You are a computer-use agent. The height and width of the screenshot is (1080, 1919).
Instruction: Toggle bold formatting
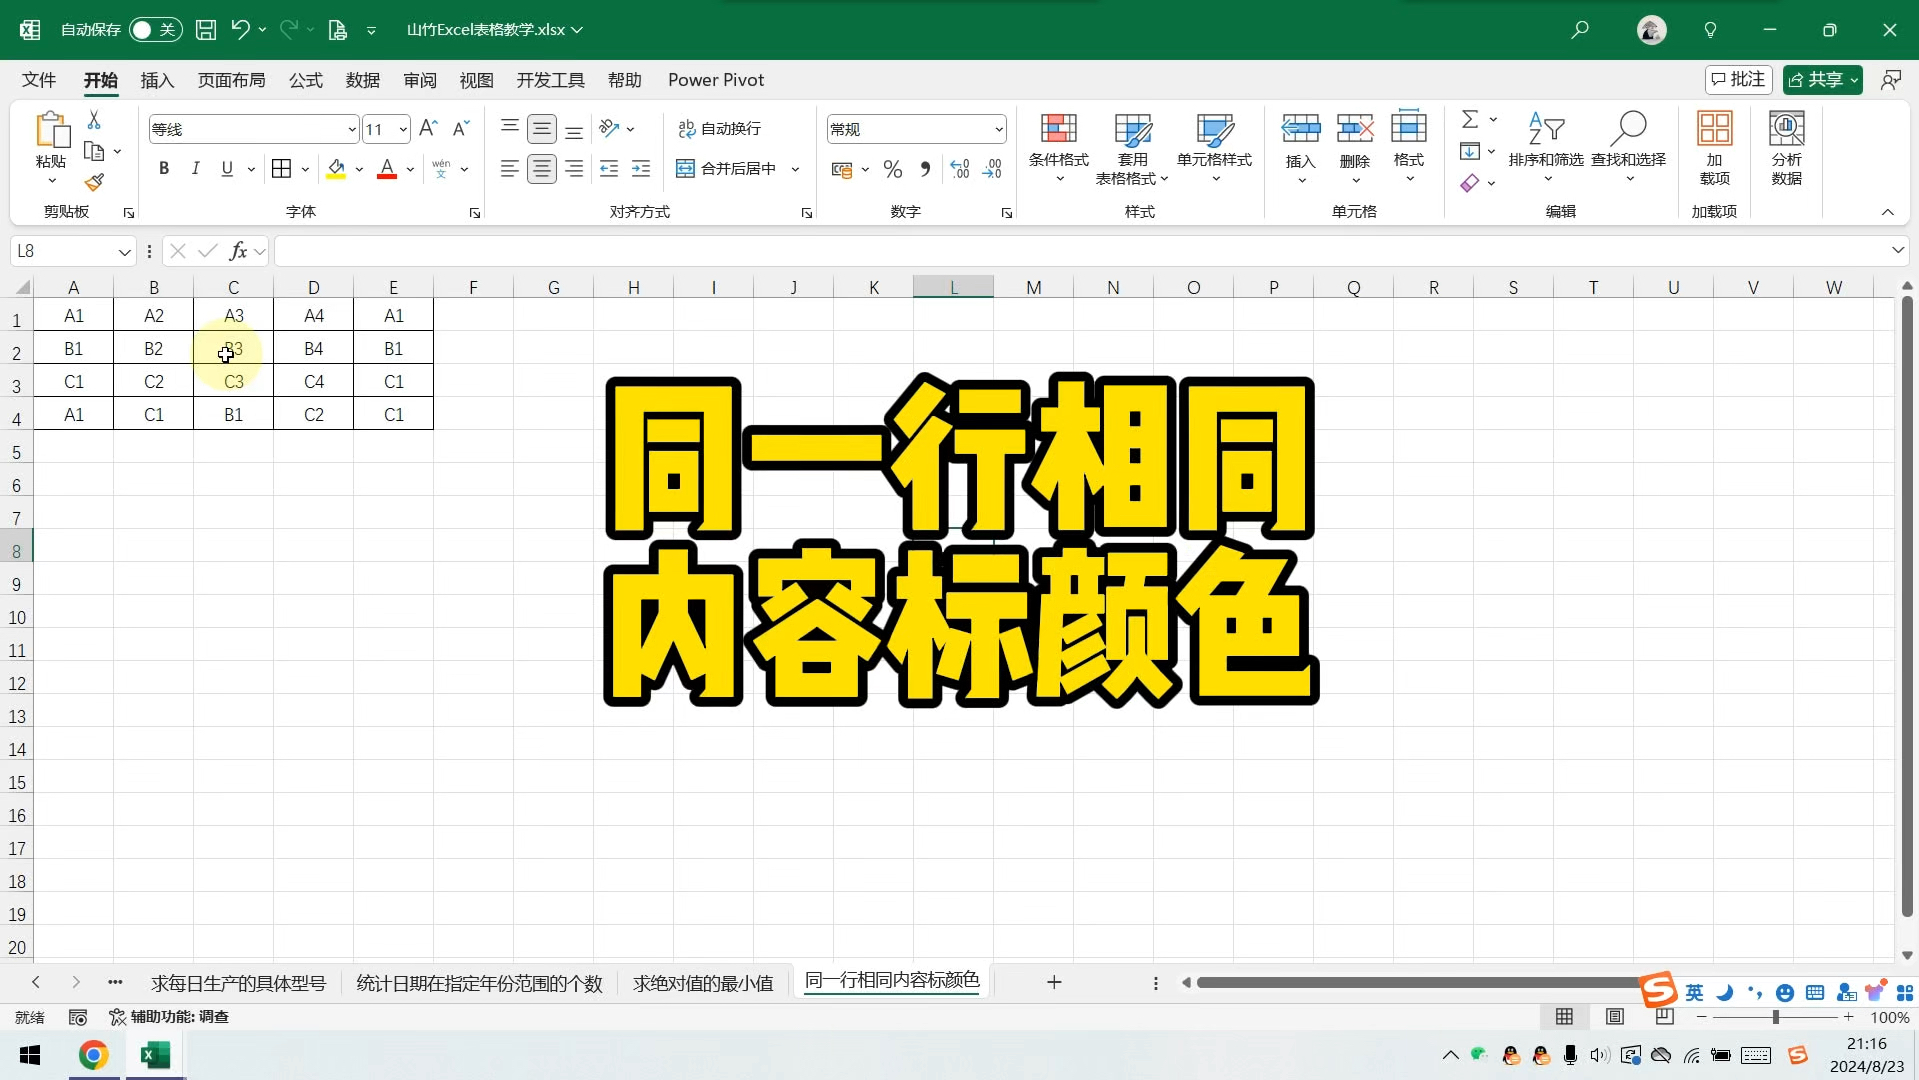164,168
